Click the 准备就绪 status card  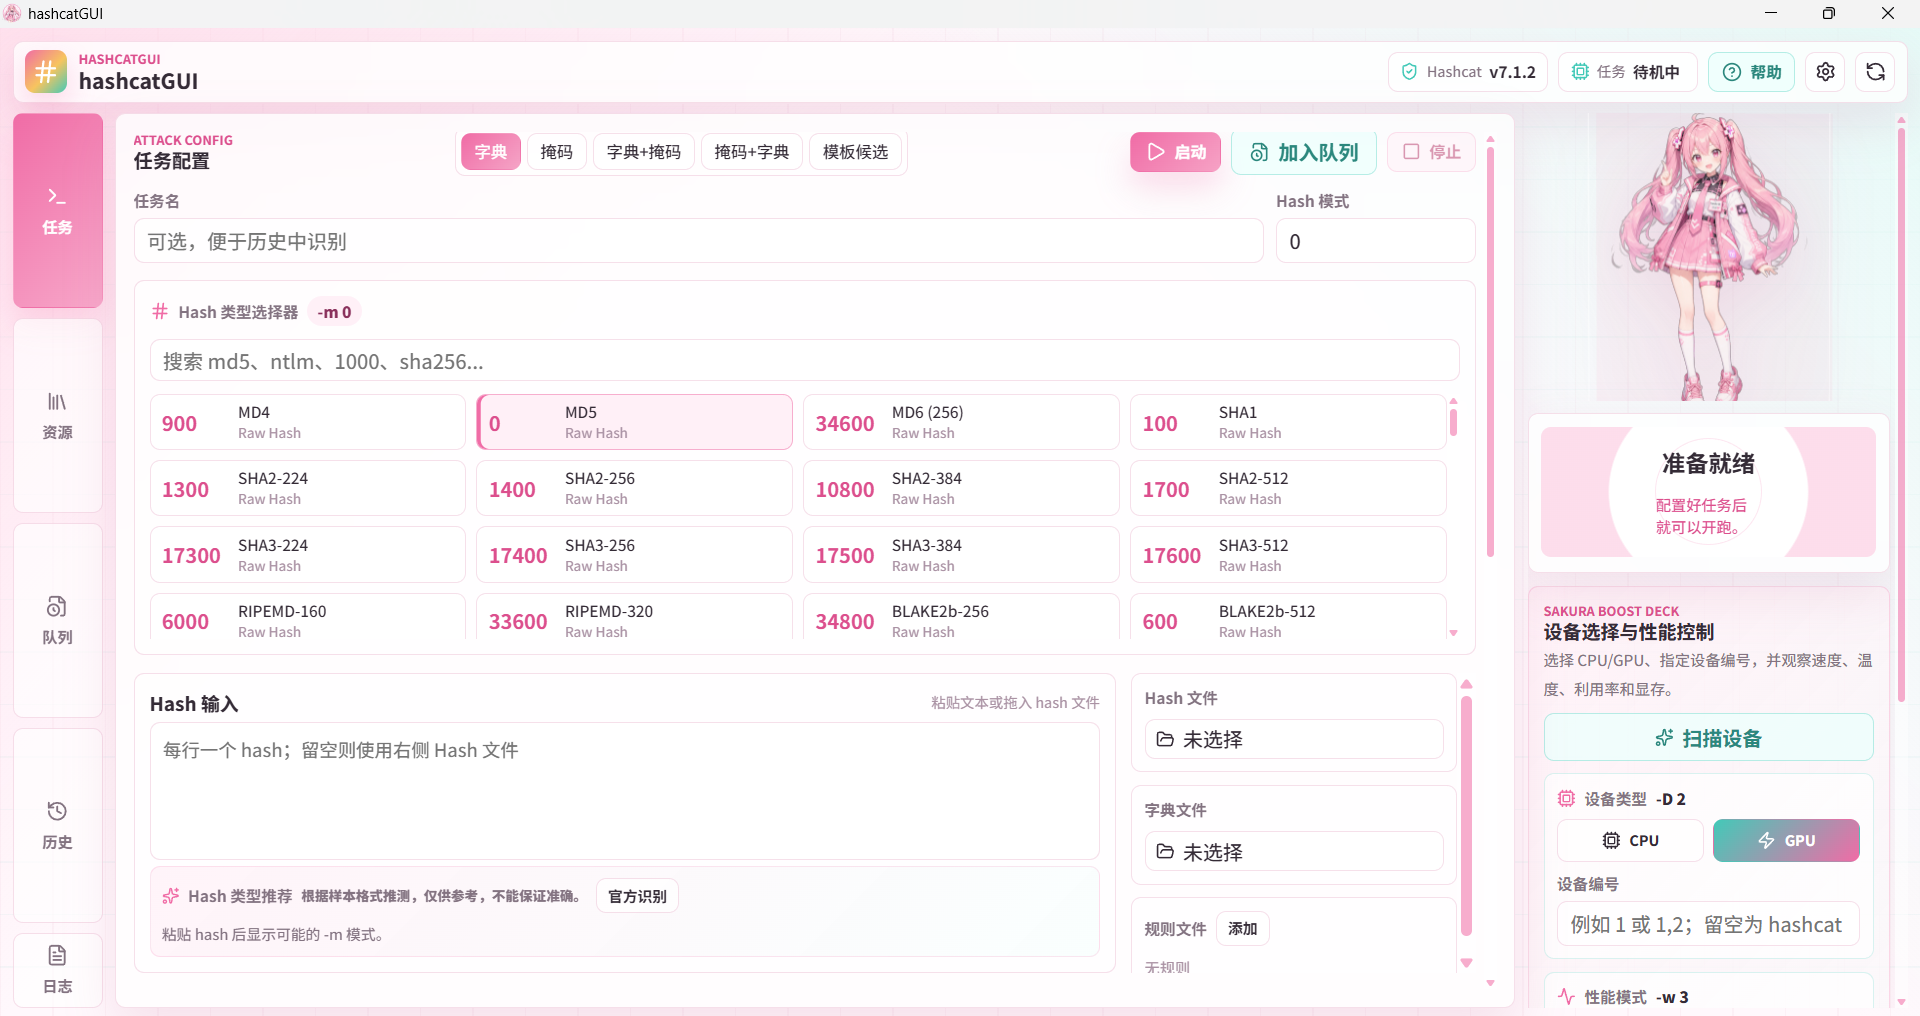click(x=1708, y=492)
